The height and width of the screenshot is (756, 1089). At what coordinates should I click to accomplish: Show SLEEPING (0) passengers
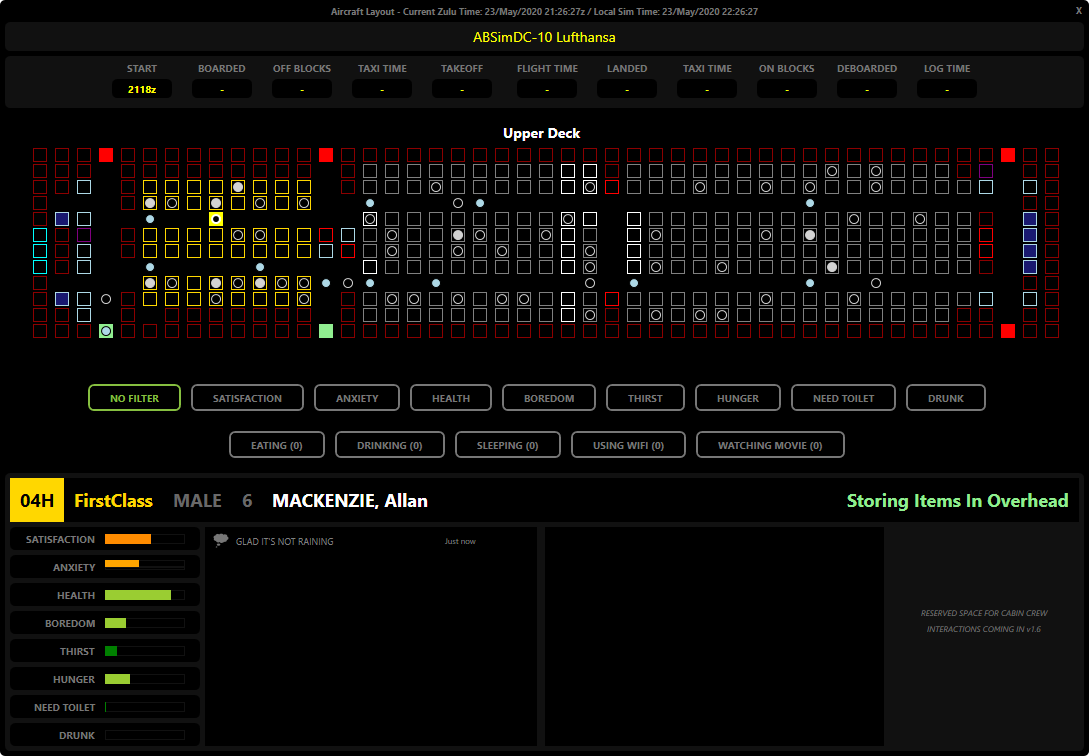click(508, 445)
